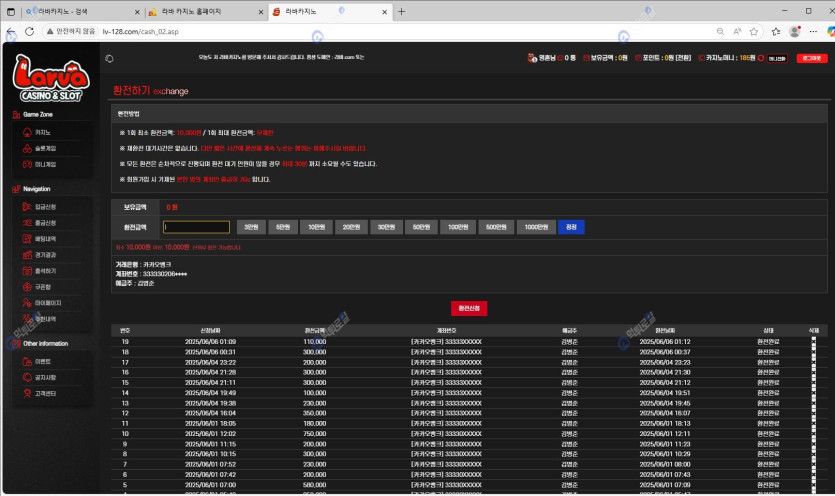Open 입금신청 in the Navigation sidebar

pyautogui.click(x=45, y=206)
